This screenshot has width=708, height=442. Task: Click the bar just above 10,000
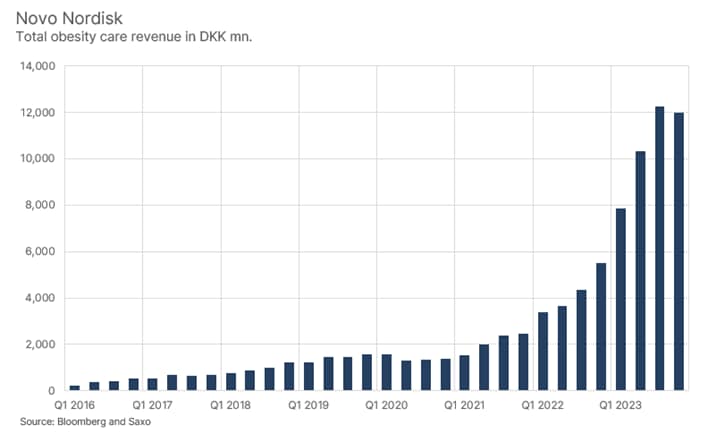tap(640, 271)
